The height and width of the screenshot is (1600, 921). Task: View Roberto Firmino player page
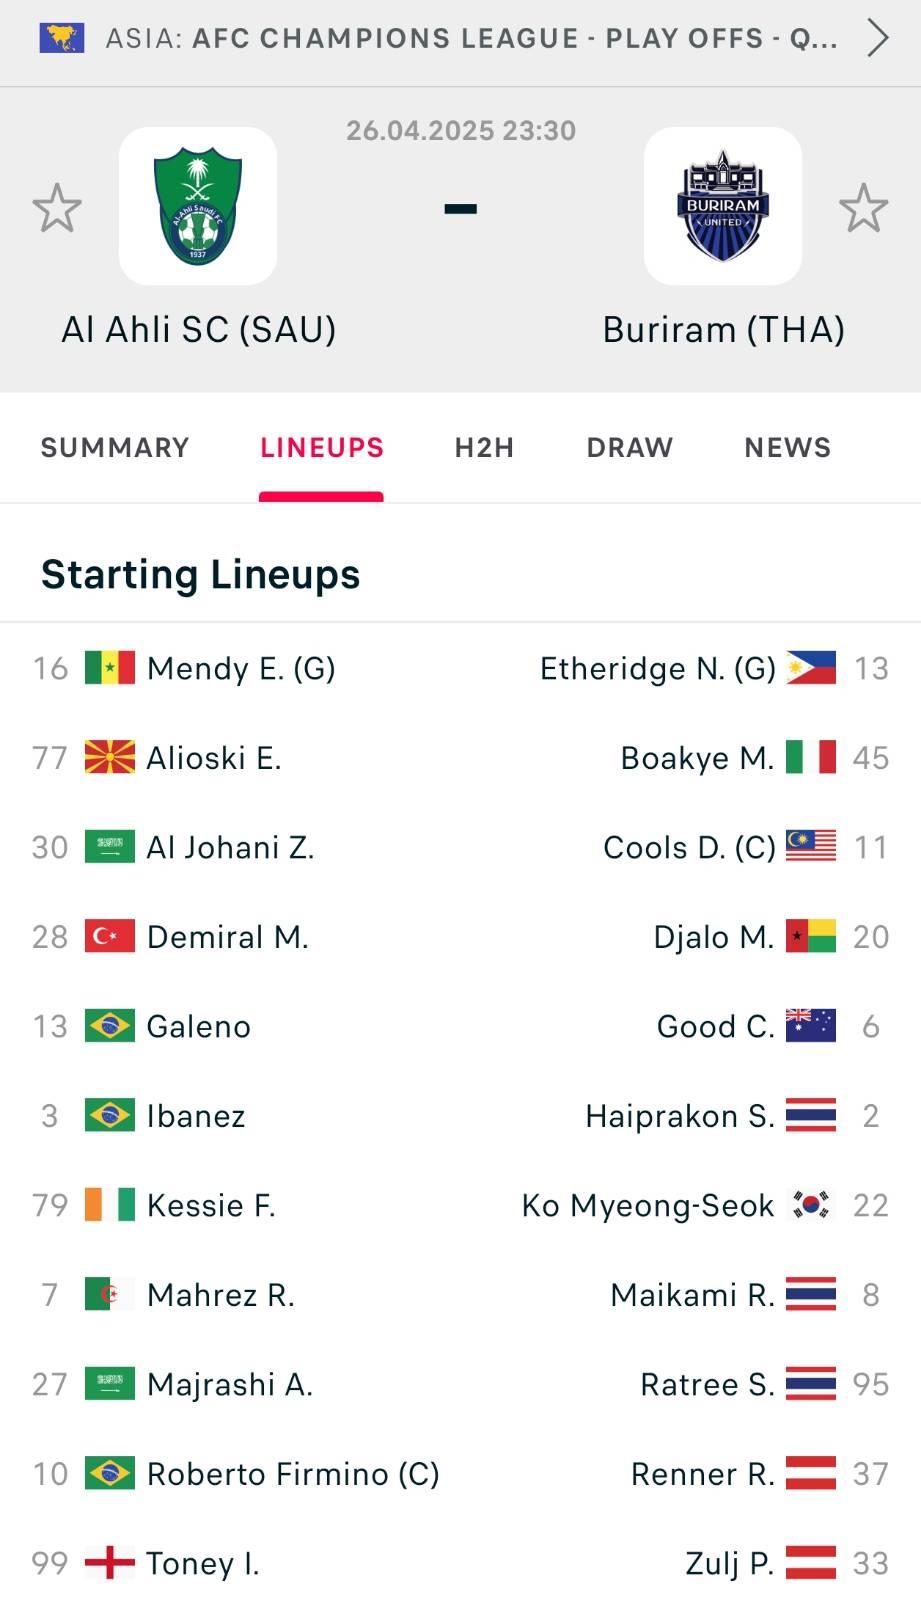(293, 1474)
